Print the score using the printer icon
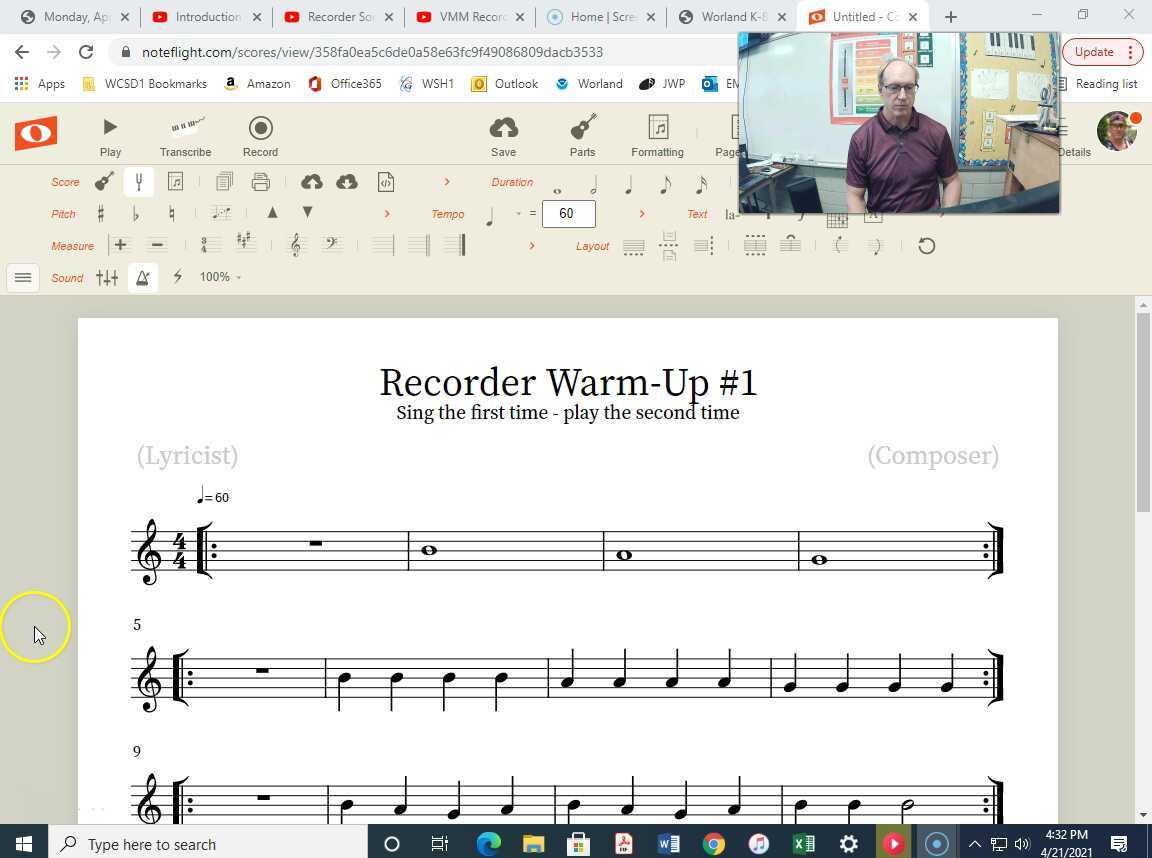 click(x=260, y=181)
